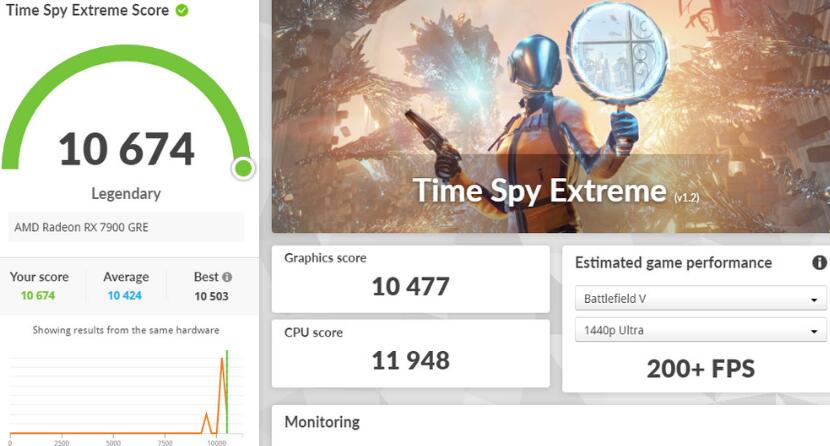Click the Legendary rating label

pyautogui.click(x=126, y=193)
